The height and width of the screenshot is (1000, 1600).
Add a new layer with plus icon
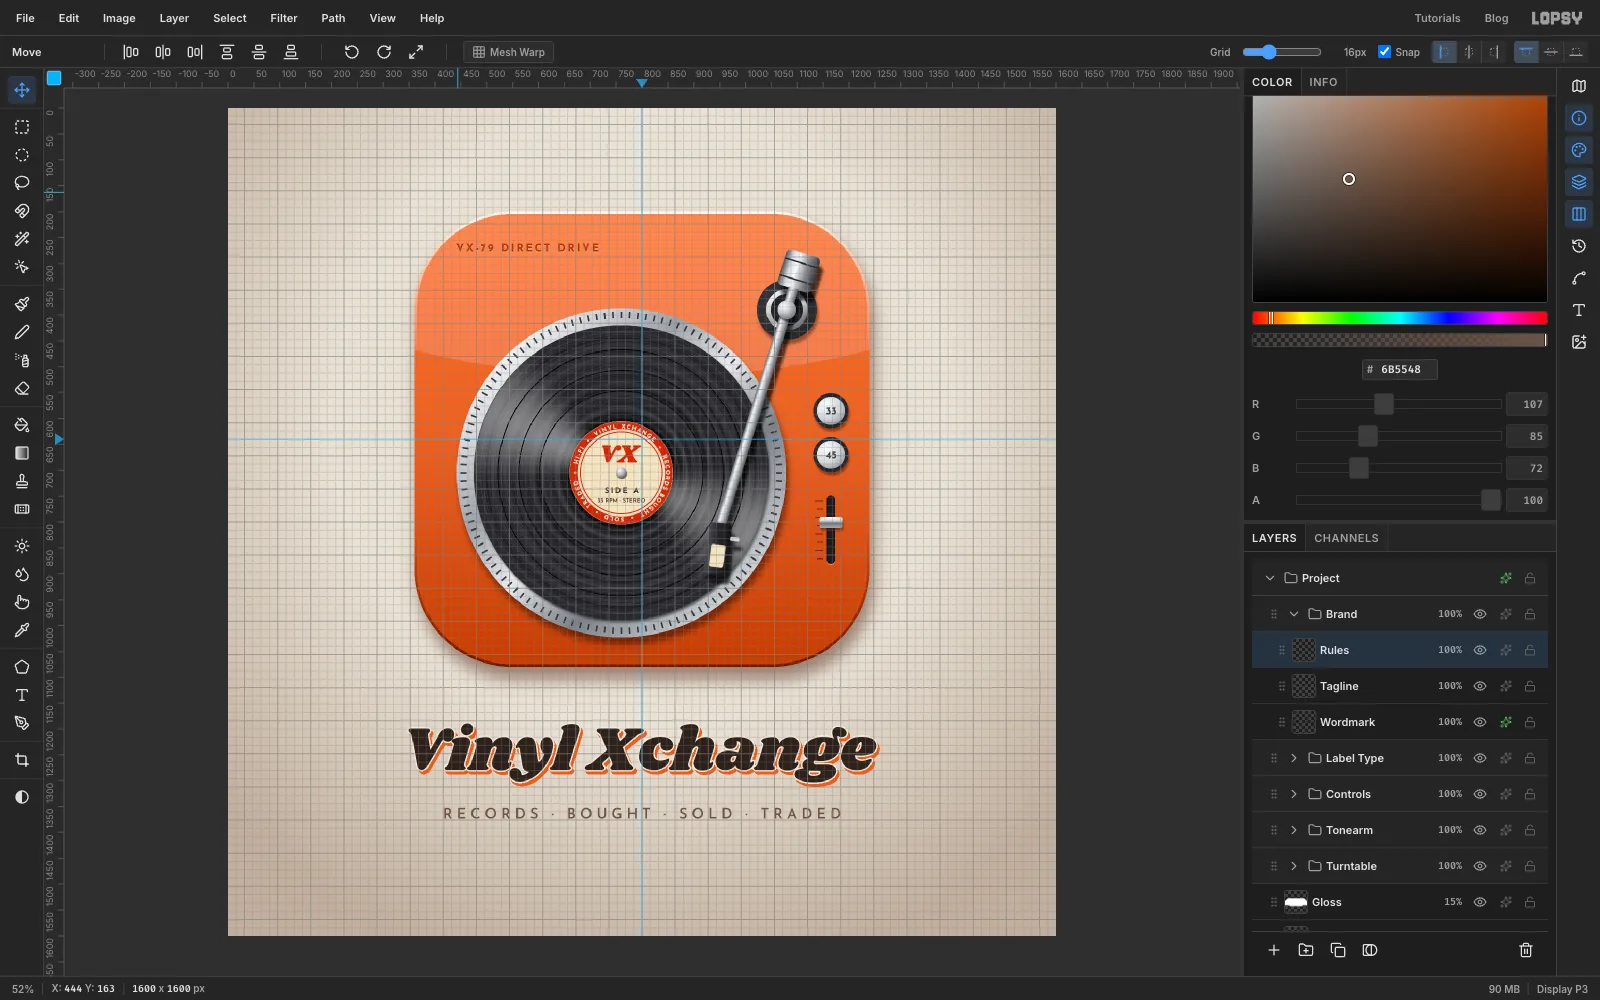pos(1274,950)
